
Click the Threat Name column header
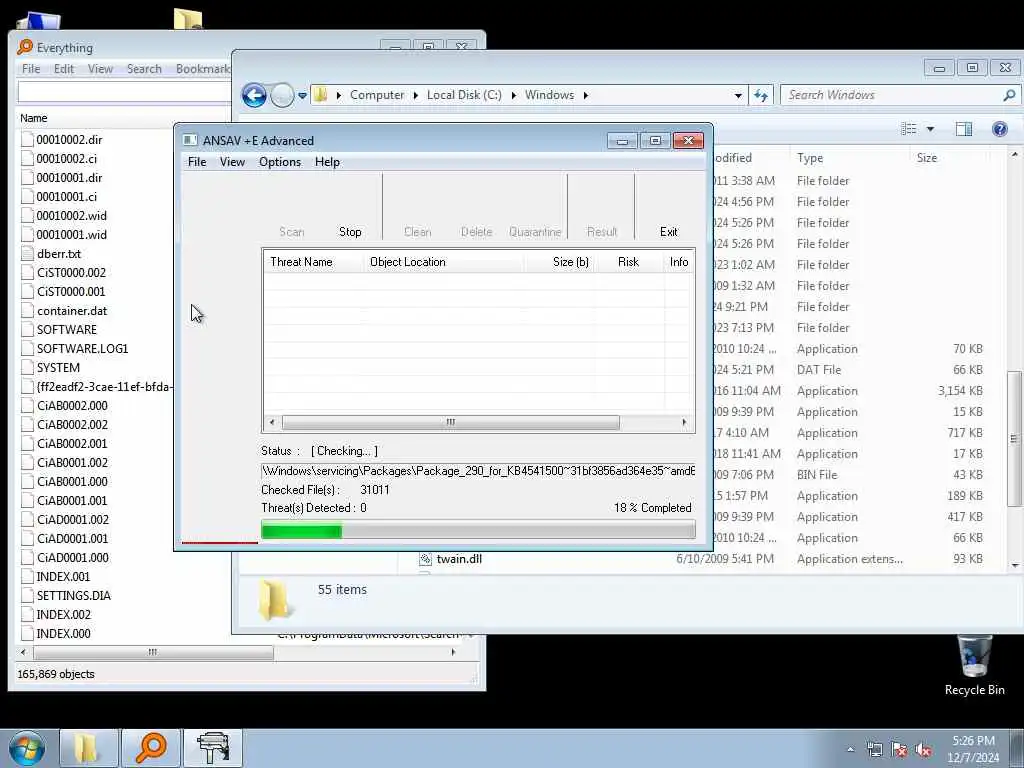click(313, 262)
